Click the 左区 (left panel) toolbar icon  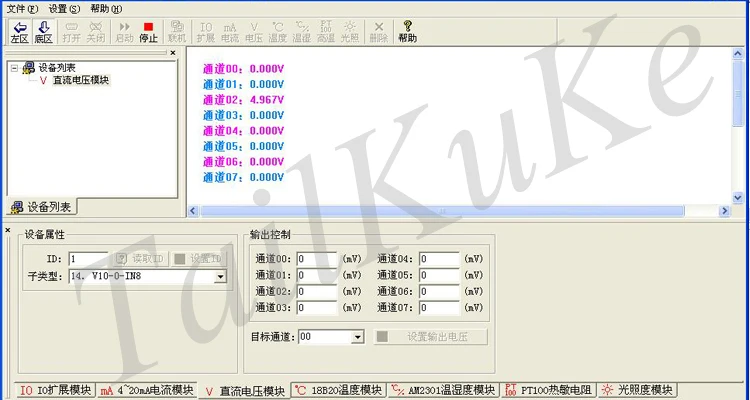coord(20,32)
